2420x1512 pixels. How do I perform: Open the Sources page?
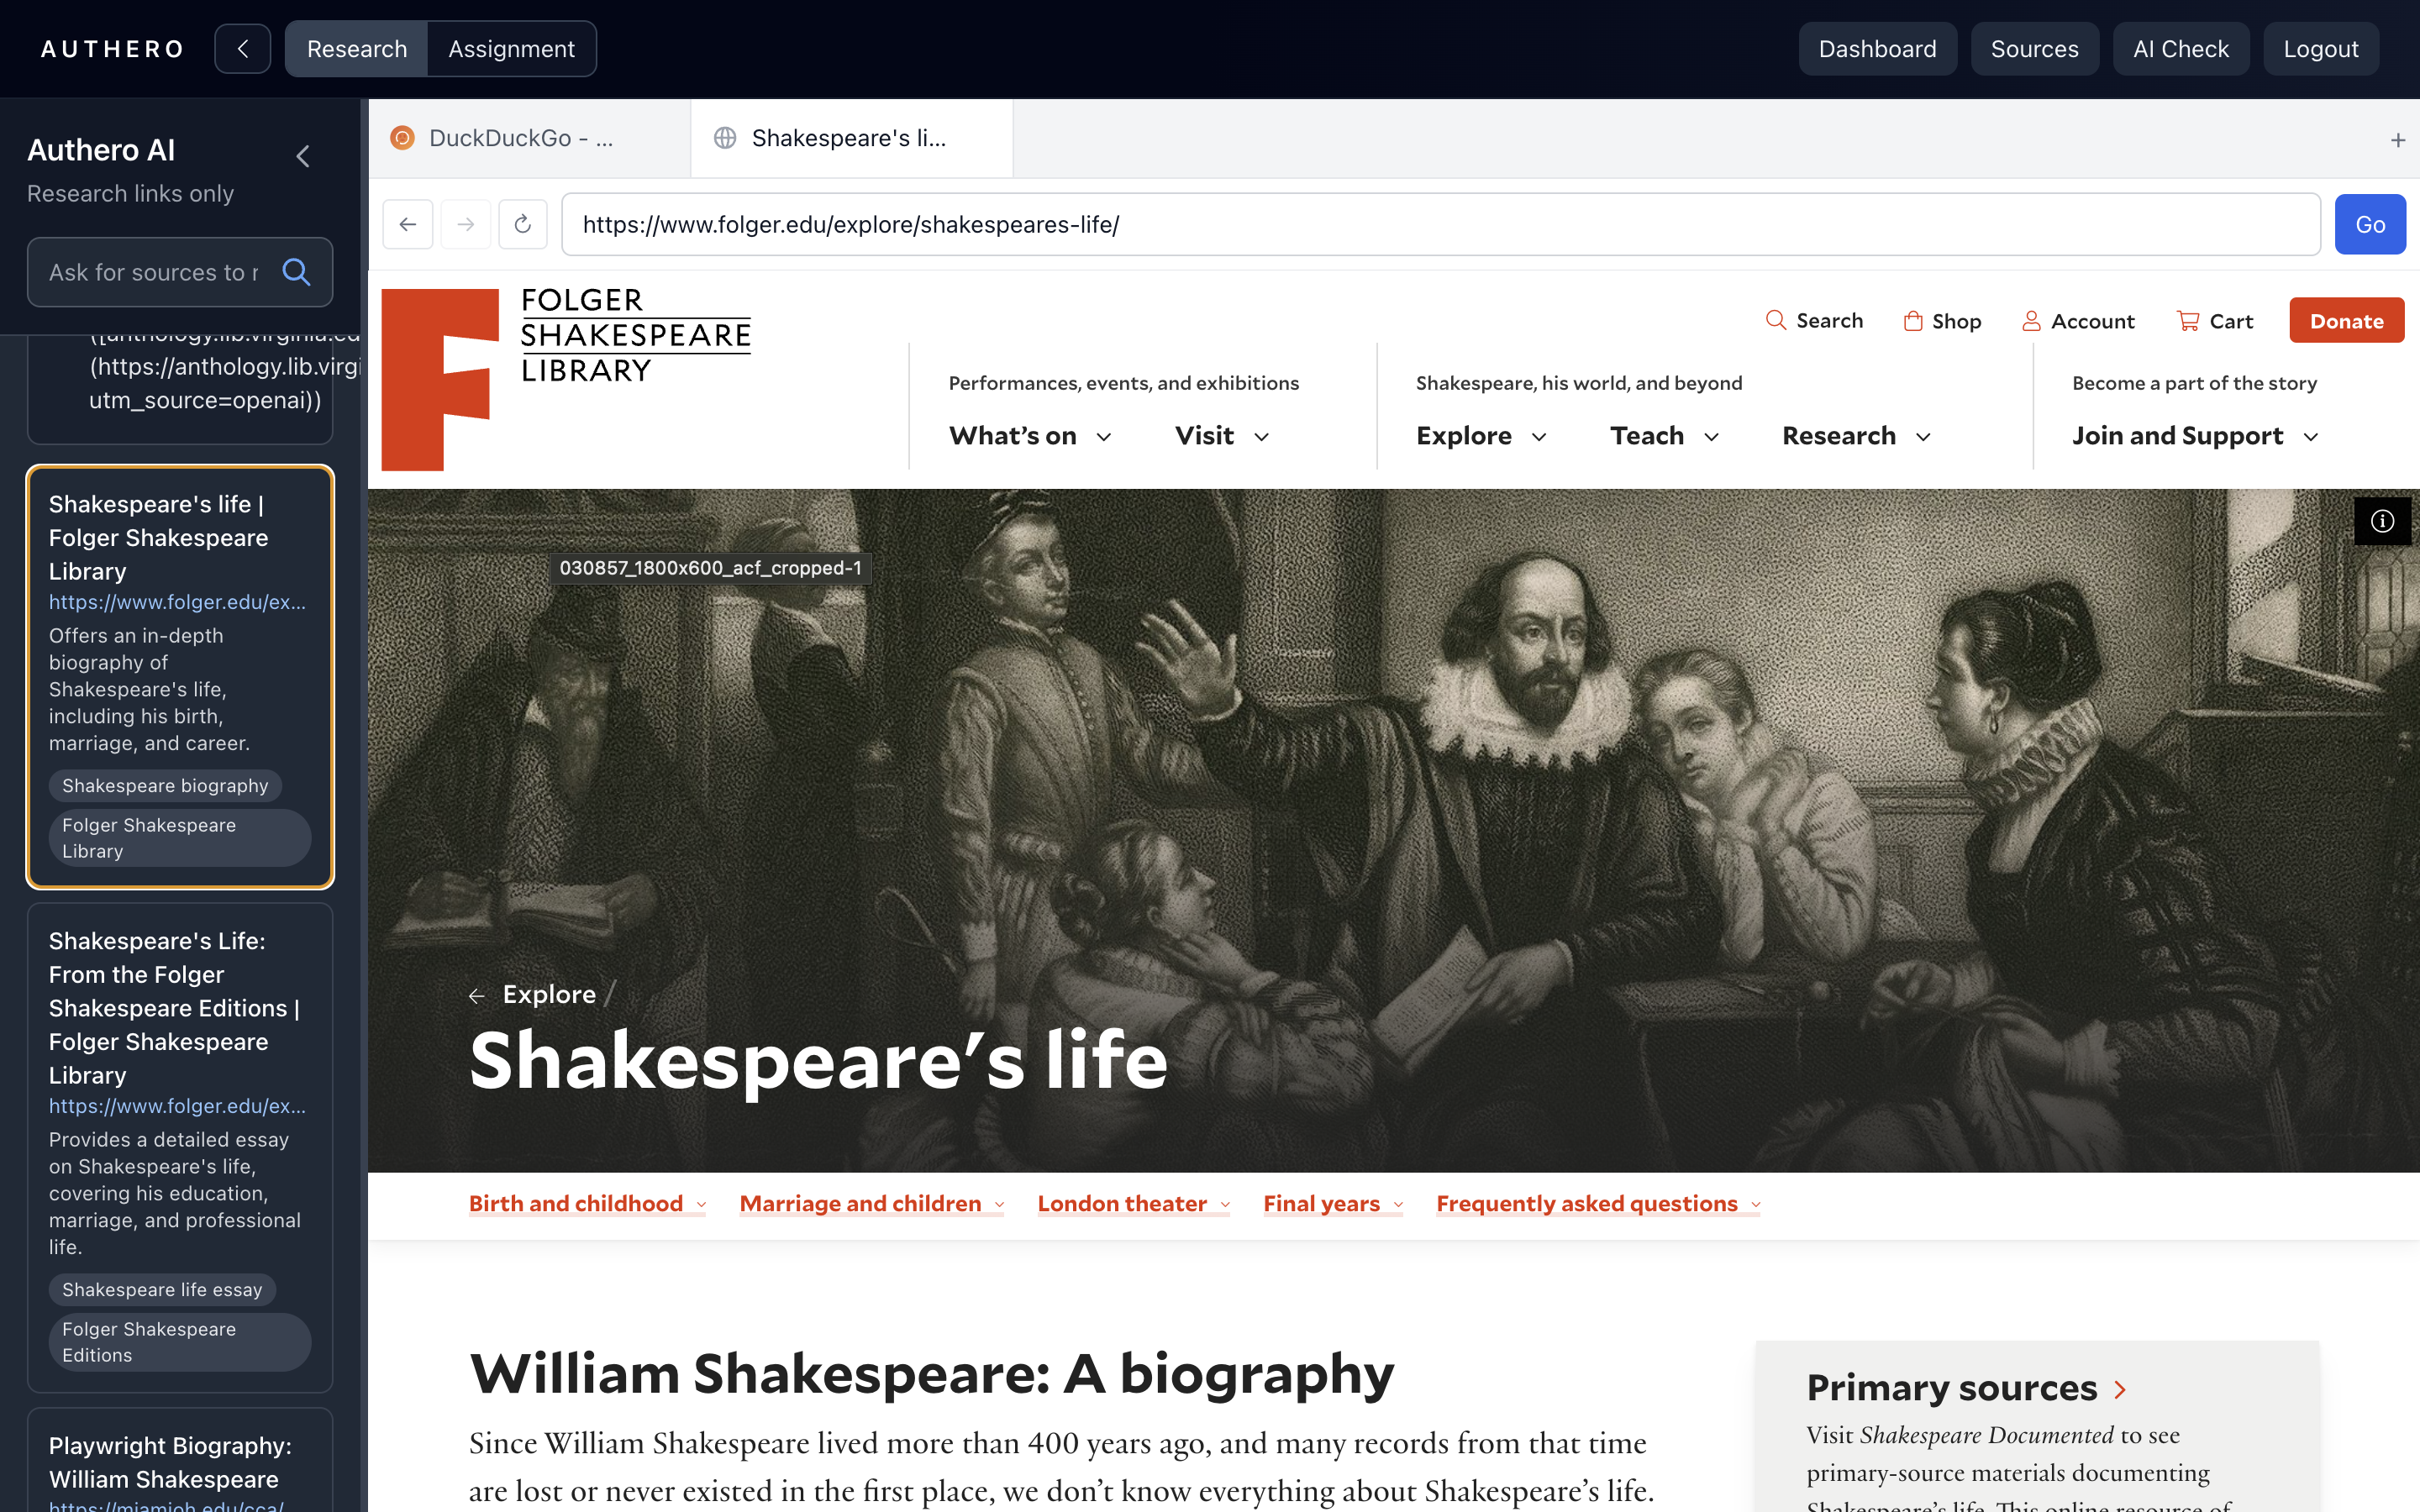(2034, 49)
